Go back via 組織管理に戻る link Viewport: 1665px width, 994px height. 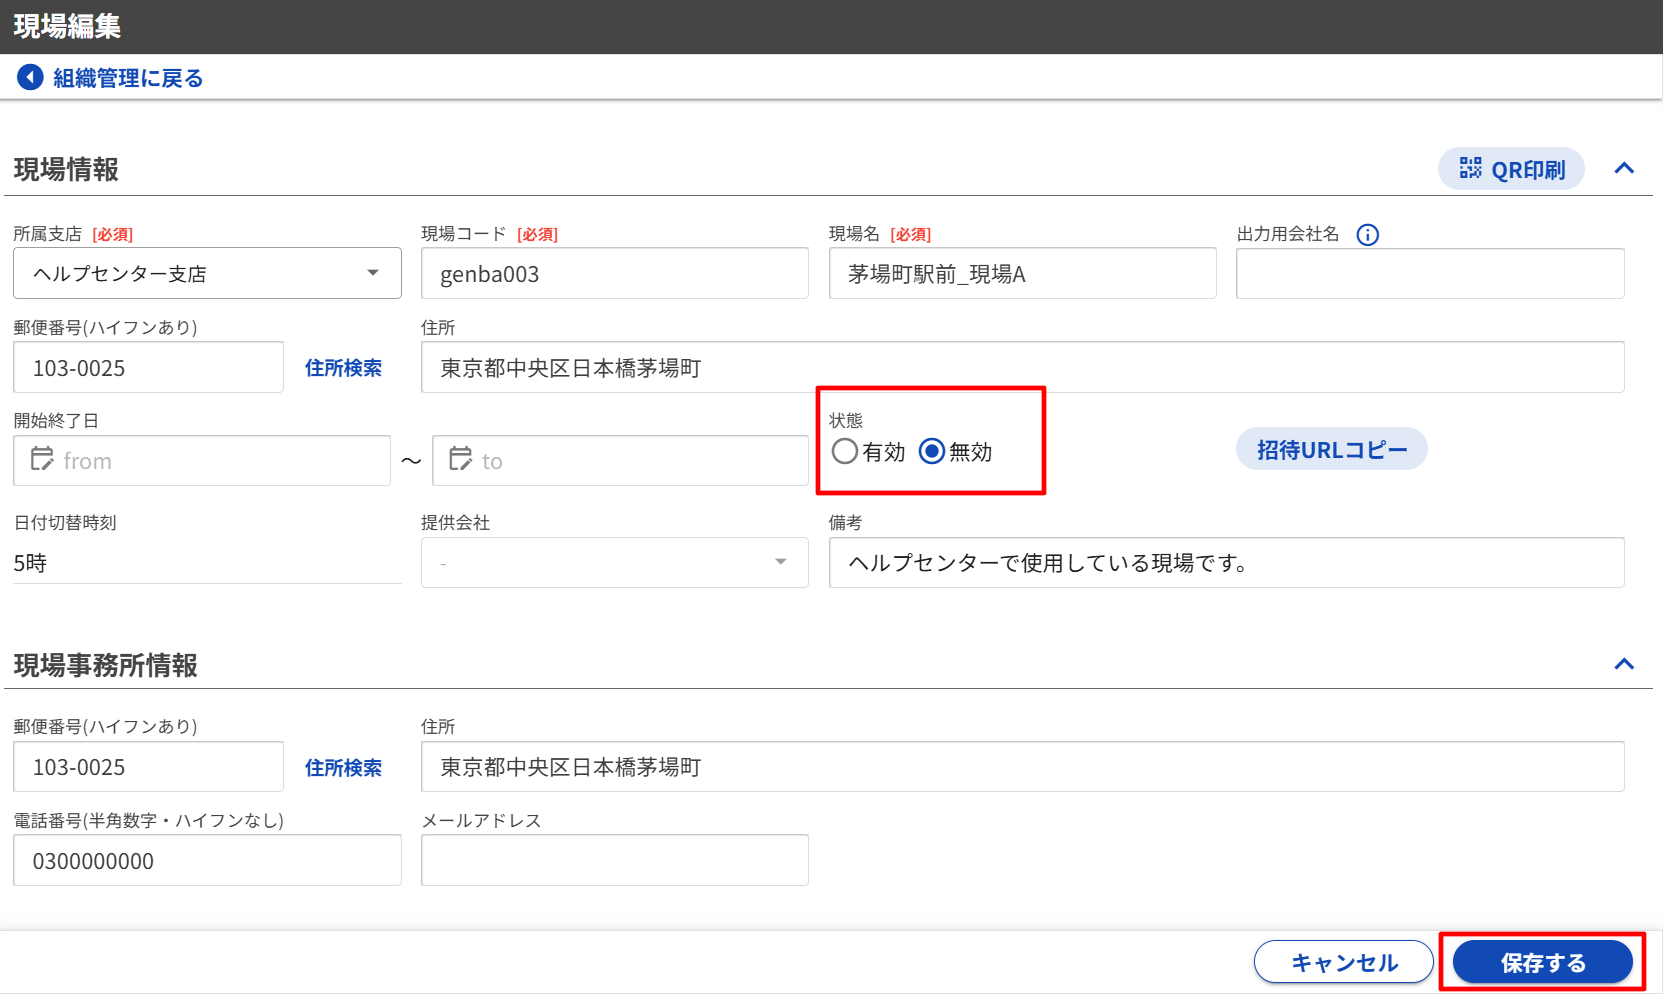pyautogui.click(x=127, y=78)
